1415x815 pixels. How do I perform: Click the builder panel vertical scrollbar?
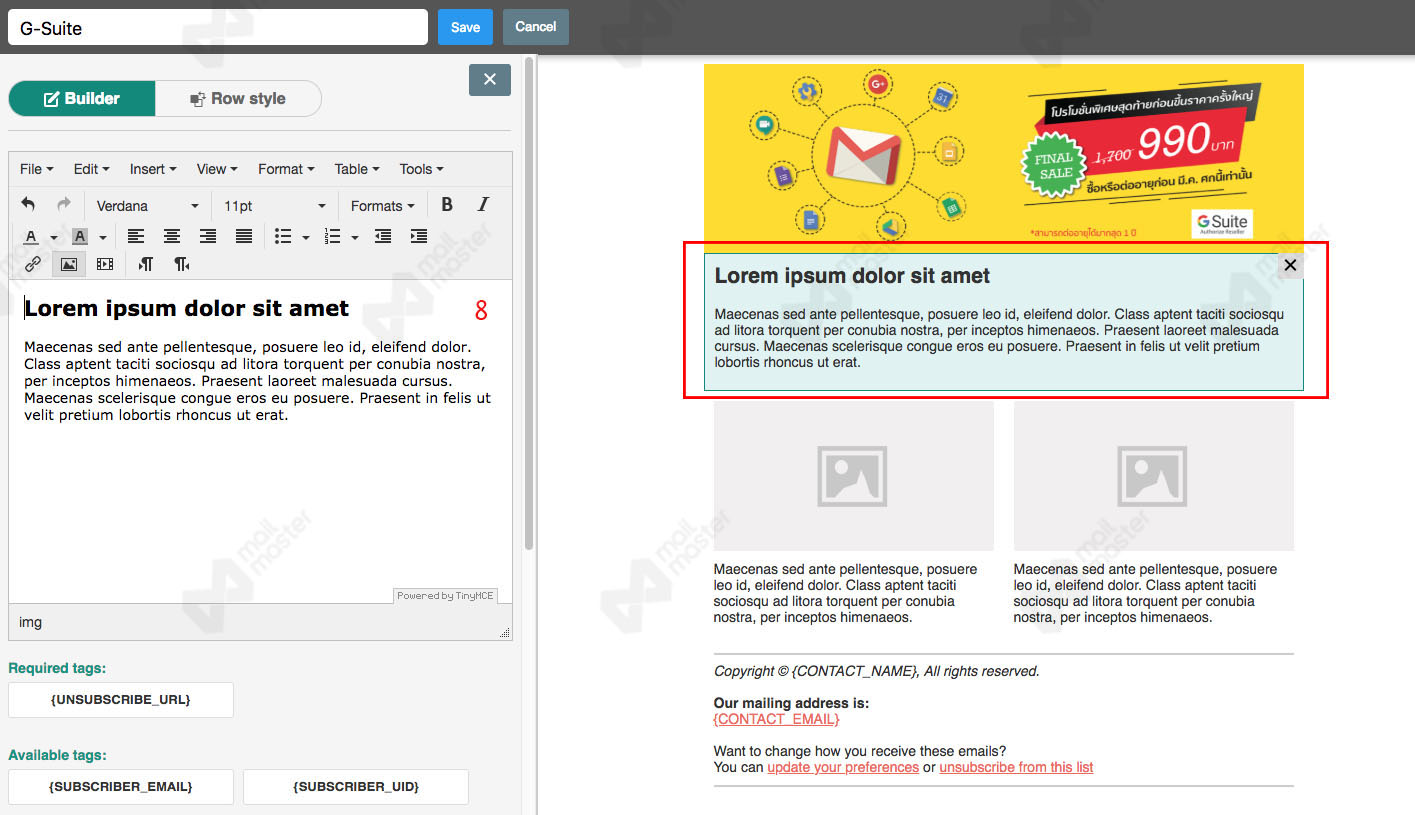point(528,302)
